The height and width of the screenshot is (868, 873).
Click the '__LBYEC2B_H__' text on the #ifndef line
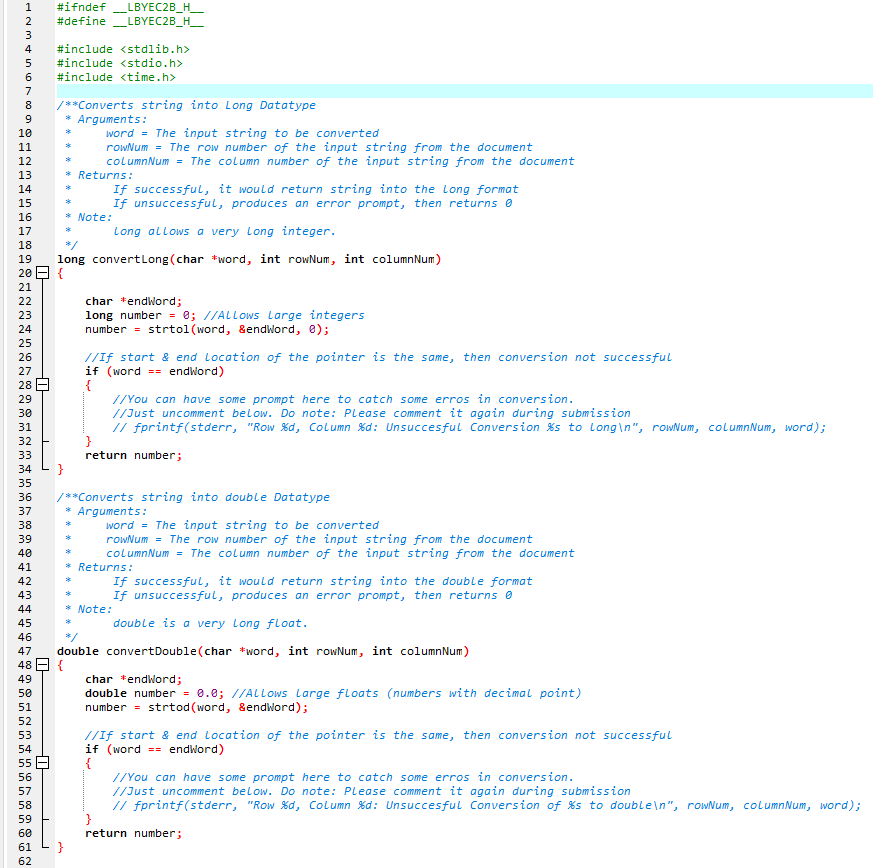[x=158, y=7]
